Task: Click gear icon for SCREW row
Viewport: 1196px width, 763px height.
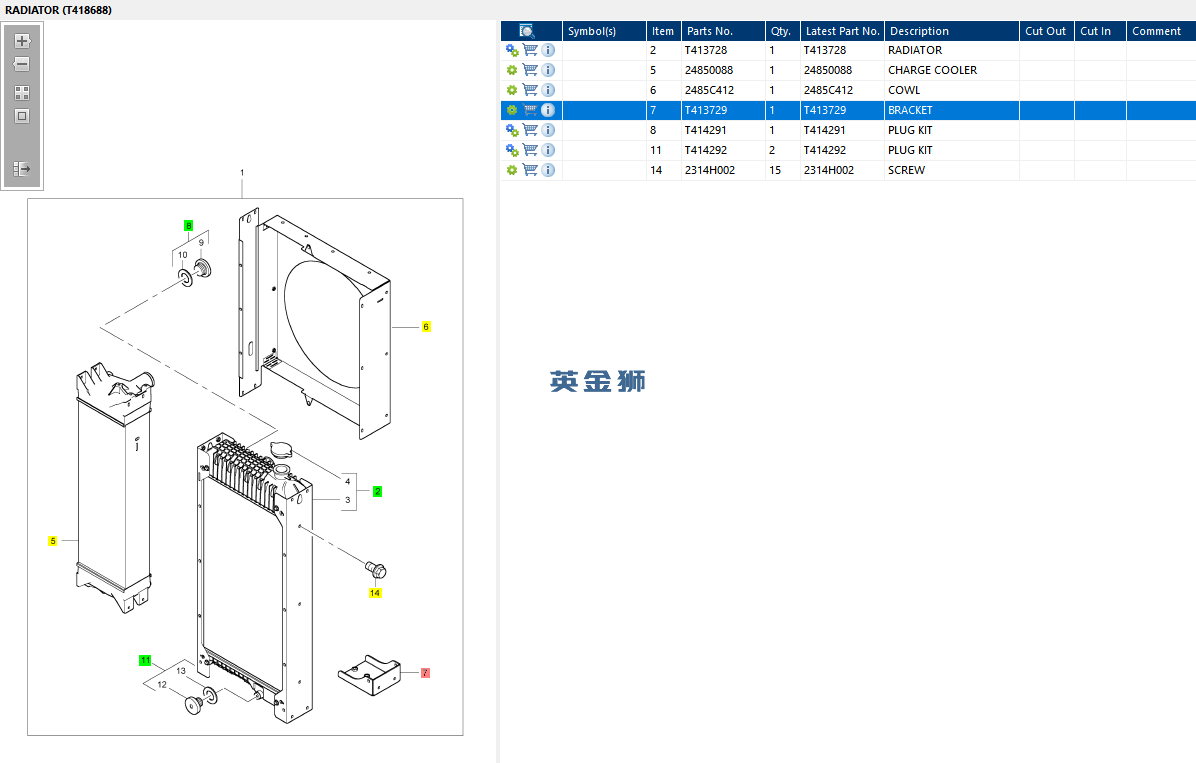Action: 512,170
